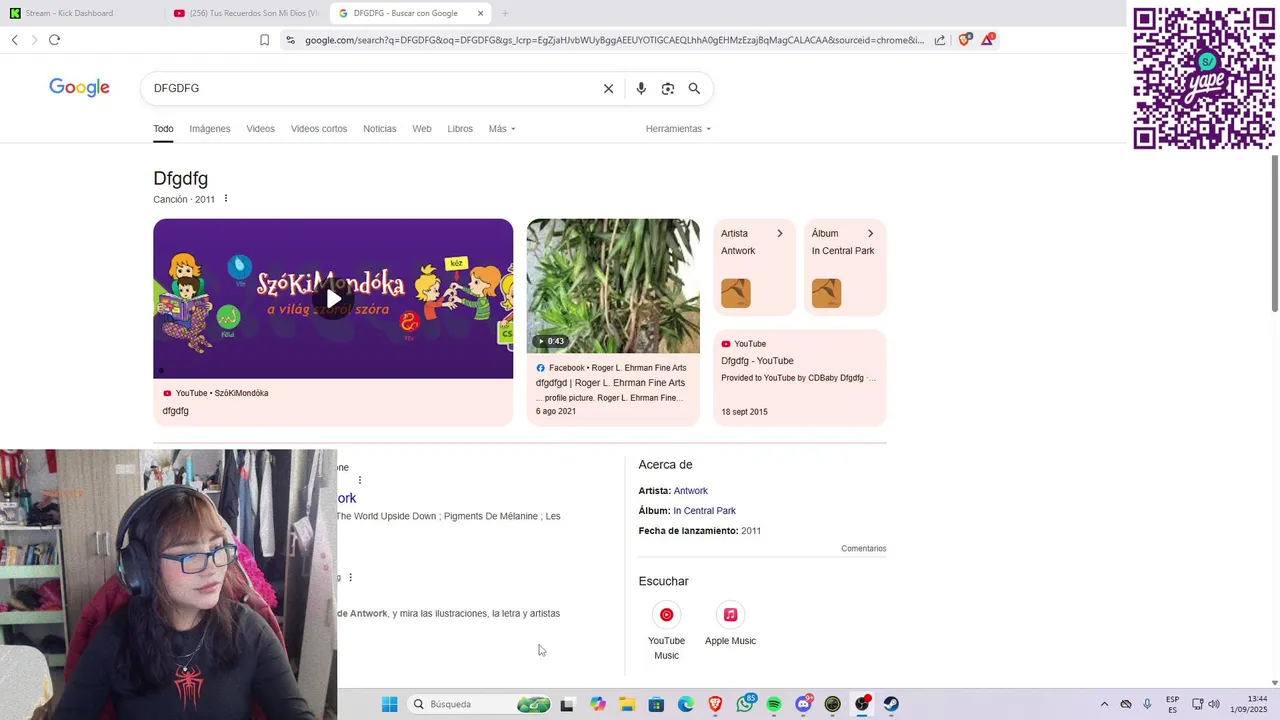Switch to Noticias tab
Screen dimensions: 1280x720
379,129
